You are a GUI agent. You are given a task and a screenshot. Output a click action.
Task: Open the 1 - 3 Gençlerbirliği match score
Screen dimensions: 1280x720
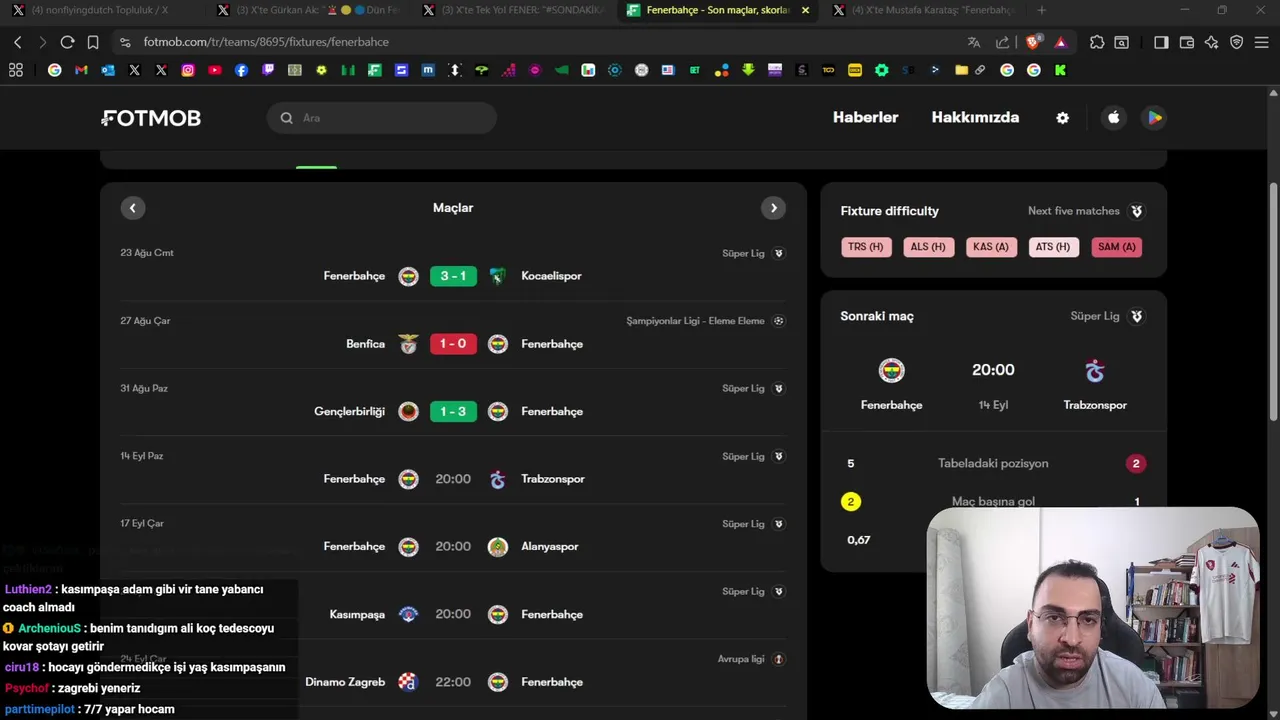[453, 411]
